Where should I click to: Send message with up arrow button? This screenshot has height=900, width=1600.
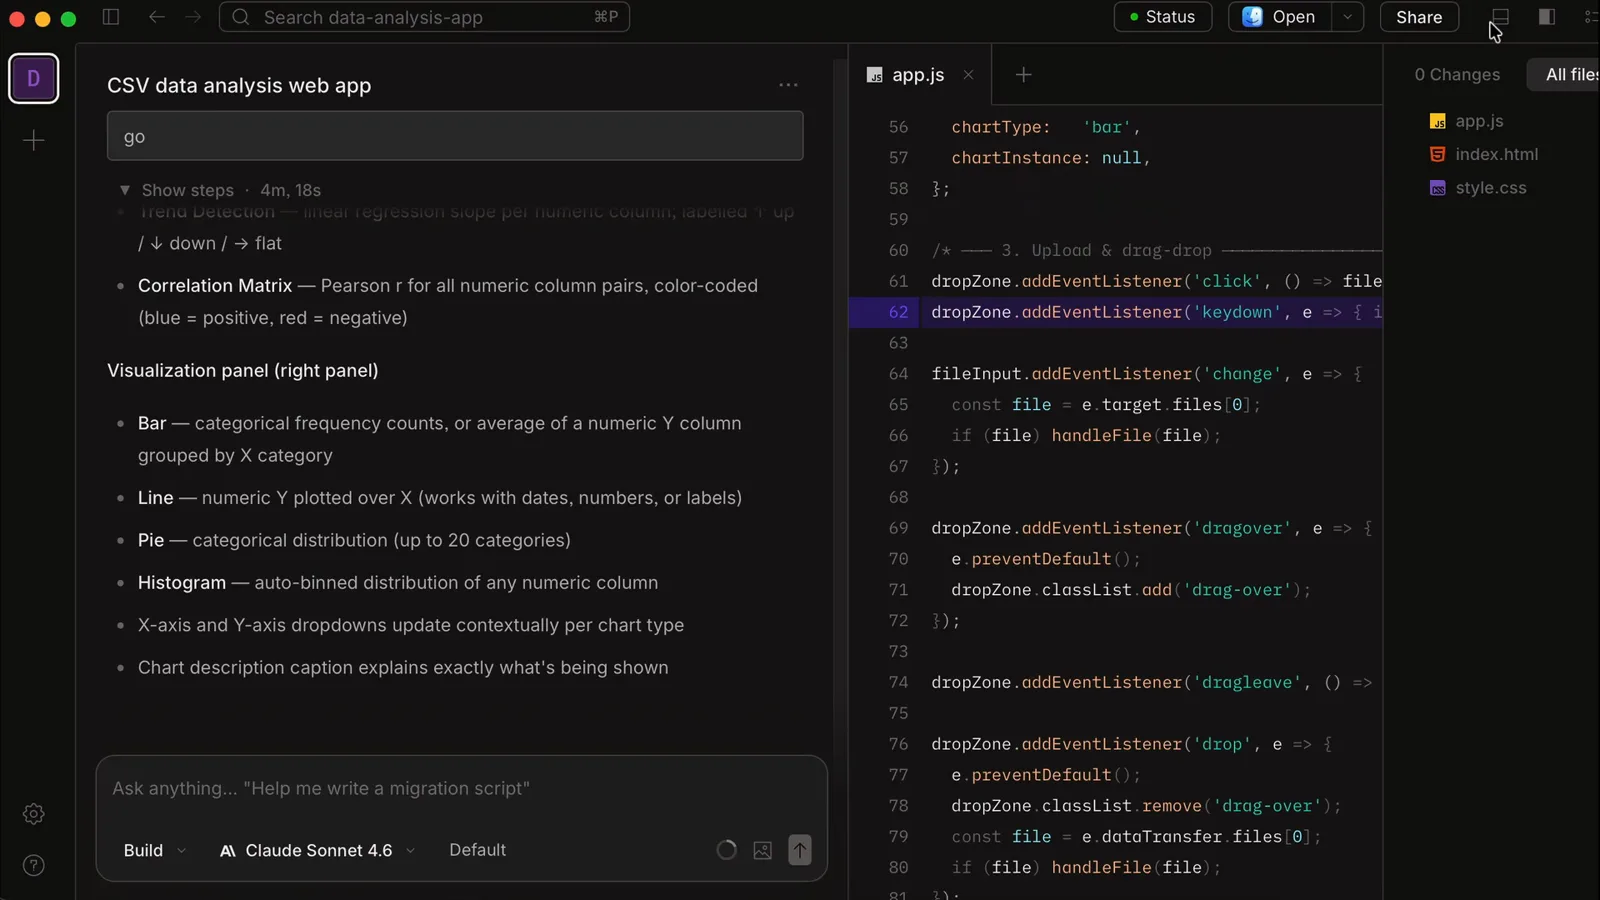800,850
